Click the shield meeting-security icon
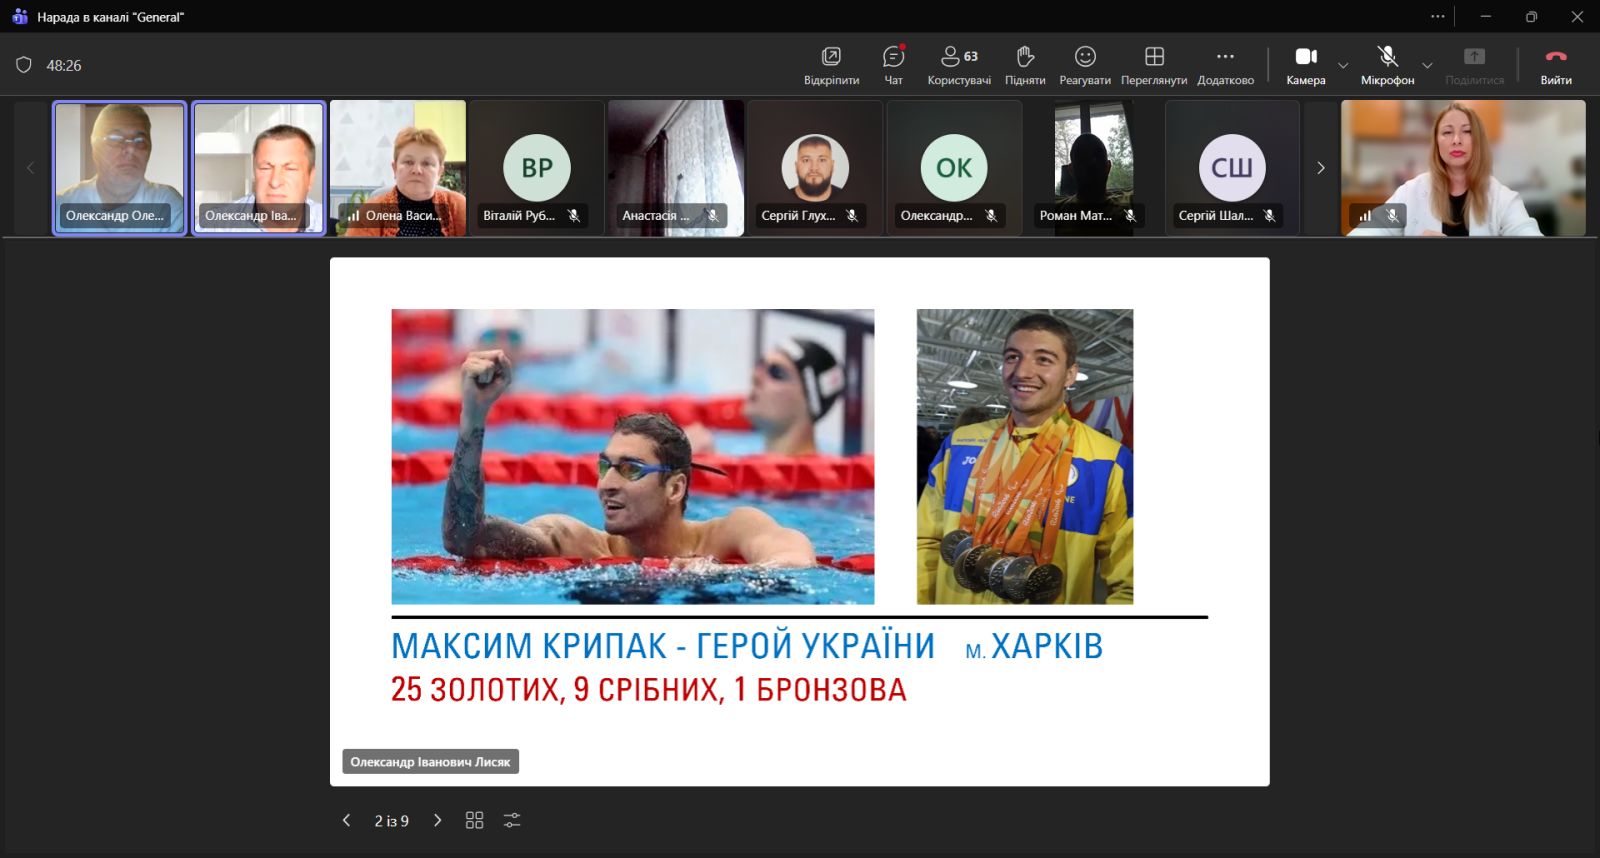Screen dimensions: 1600x858 coord(24,65)
